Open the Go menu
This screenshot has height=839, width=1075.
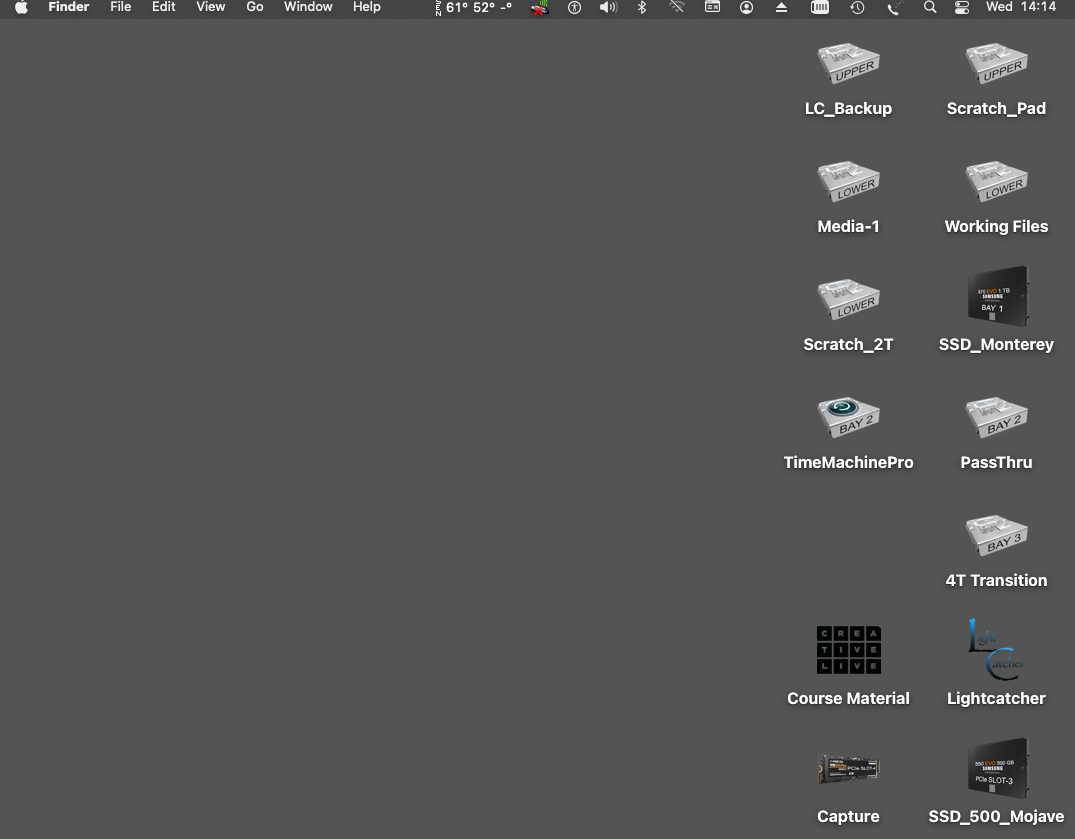255,7
